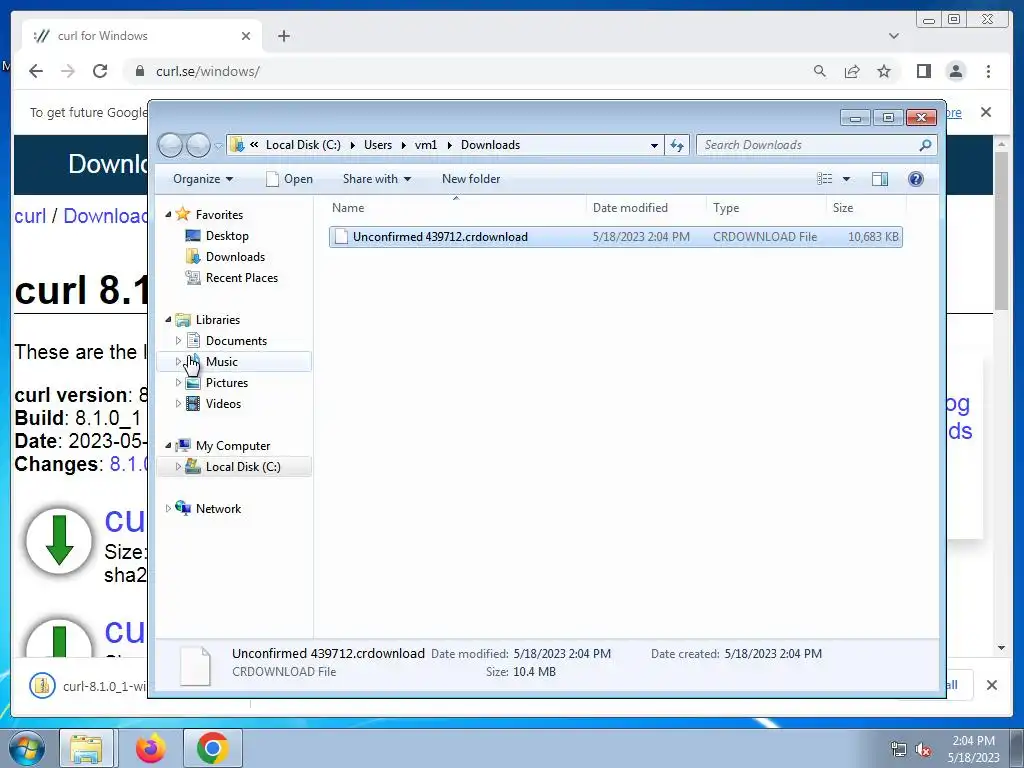Screen dimensions: 1024x768
Task: Launch Firefox from taskbar
Action: tap(151, 748)
